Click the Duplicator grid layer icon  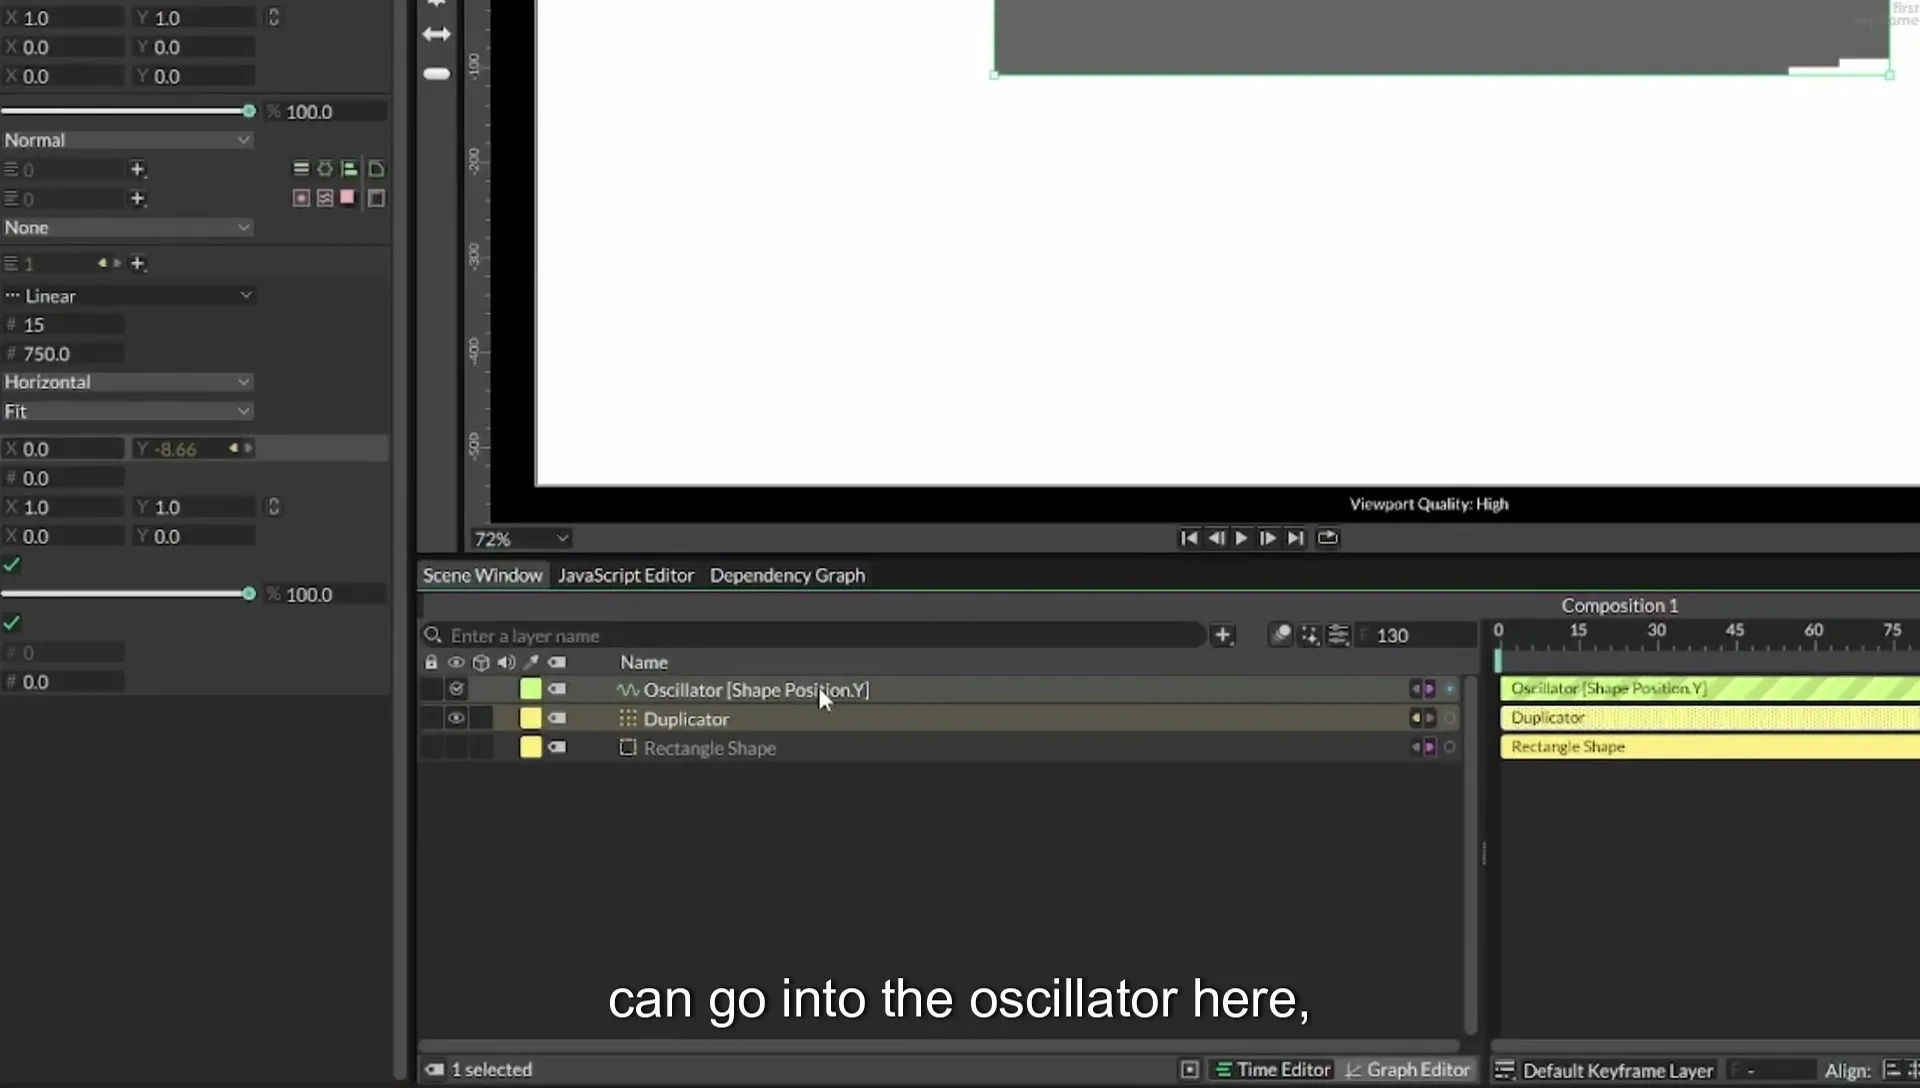pyautogui.click(x=628, y=718)
